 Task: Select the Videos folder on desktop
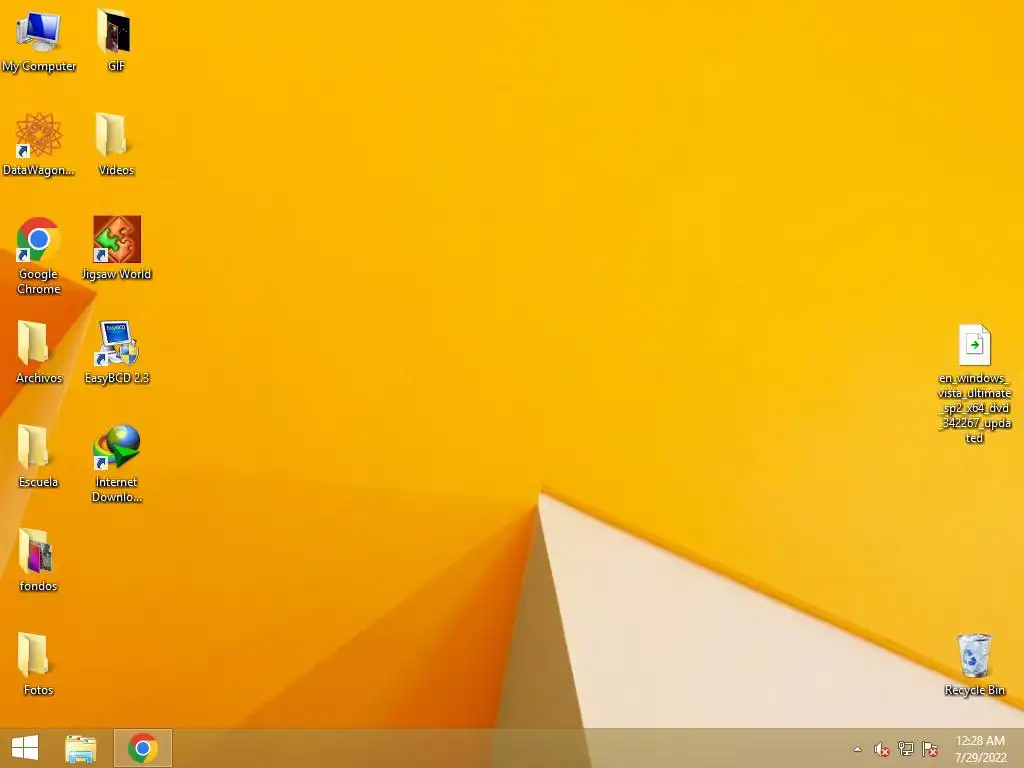[x=112, y=135]
